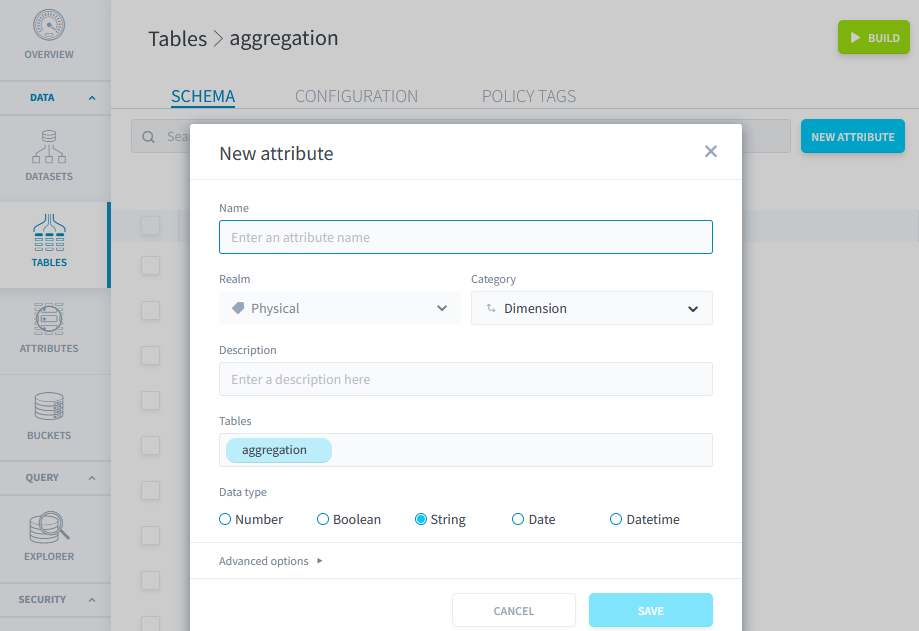Select the Tables sidebar icon
919x631 pixels.
[x=49, y=232]
